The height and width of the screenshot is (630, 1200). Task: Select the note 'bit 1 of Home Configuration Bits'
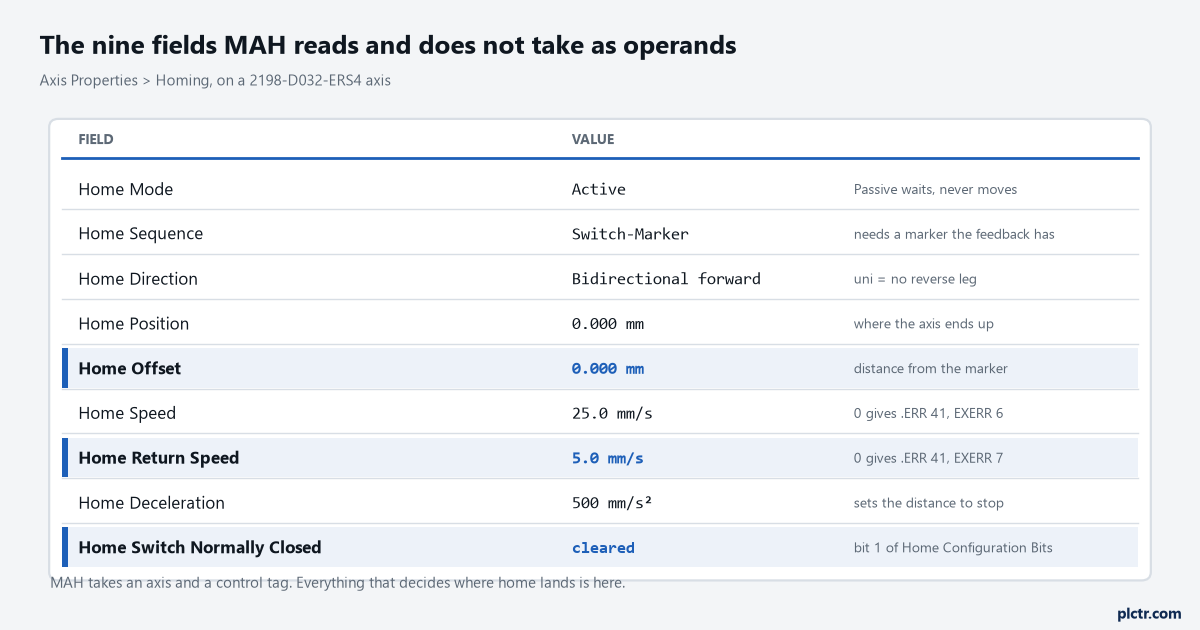pyautogui.click(x=953, y=547)
